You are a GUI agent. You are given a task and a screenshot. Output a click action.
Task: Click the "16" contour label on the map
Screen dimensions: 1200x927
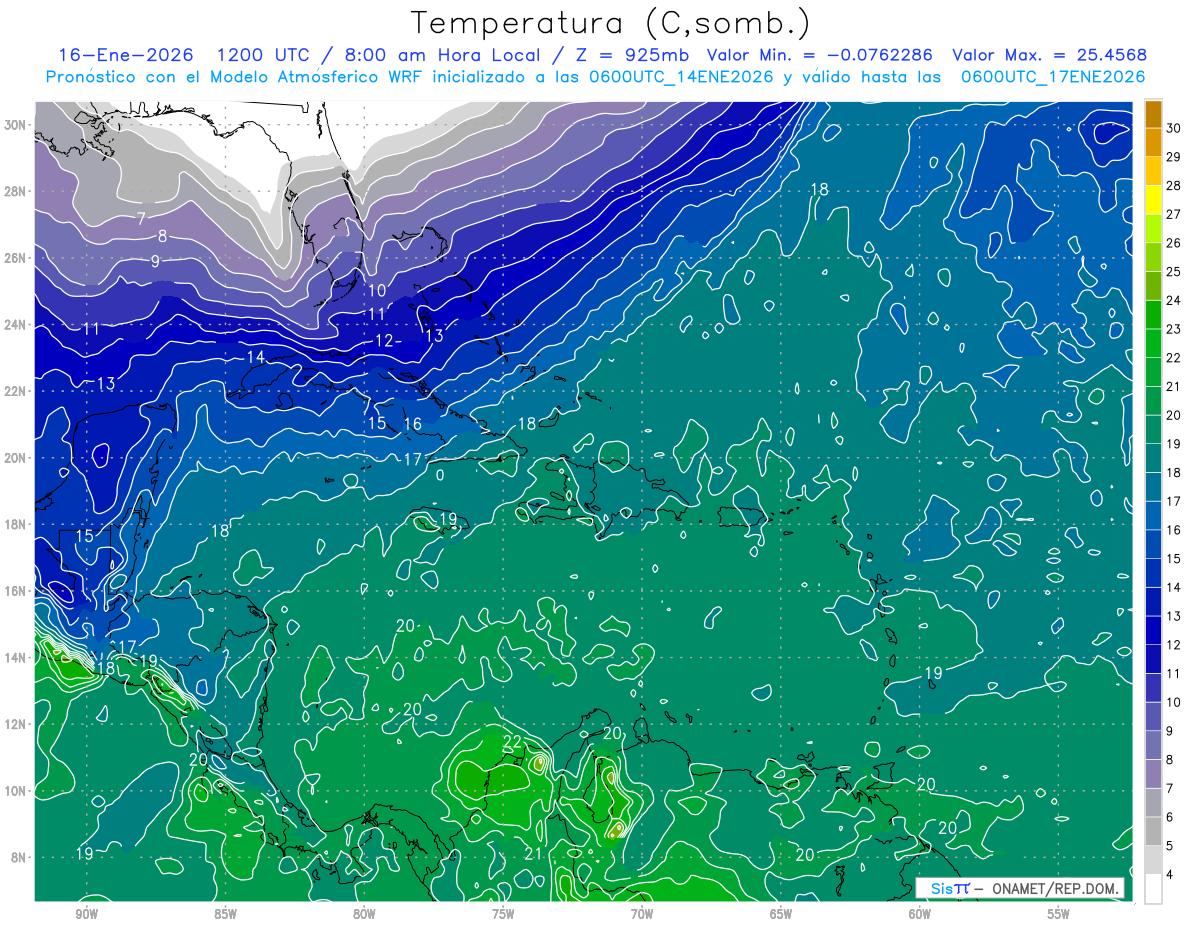[412, 424]
